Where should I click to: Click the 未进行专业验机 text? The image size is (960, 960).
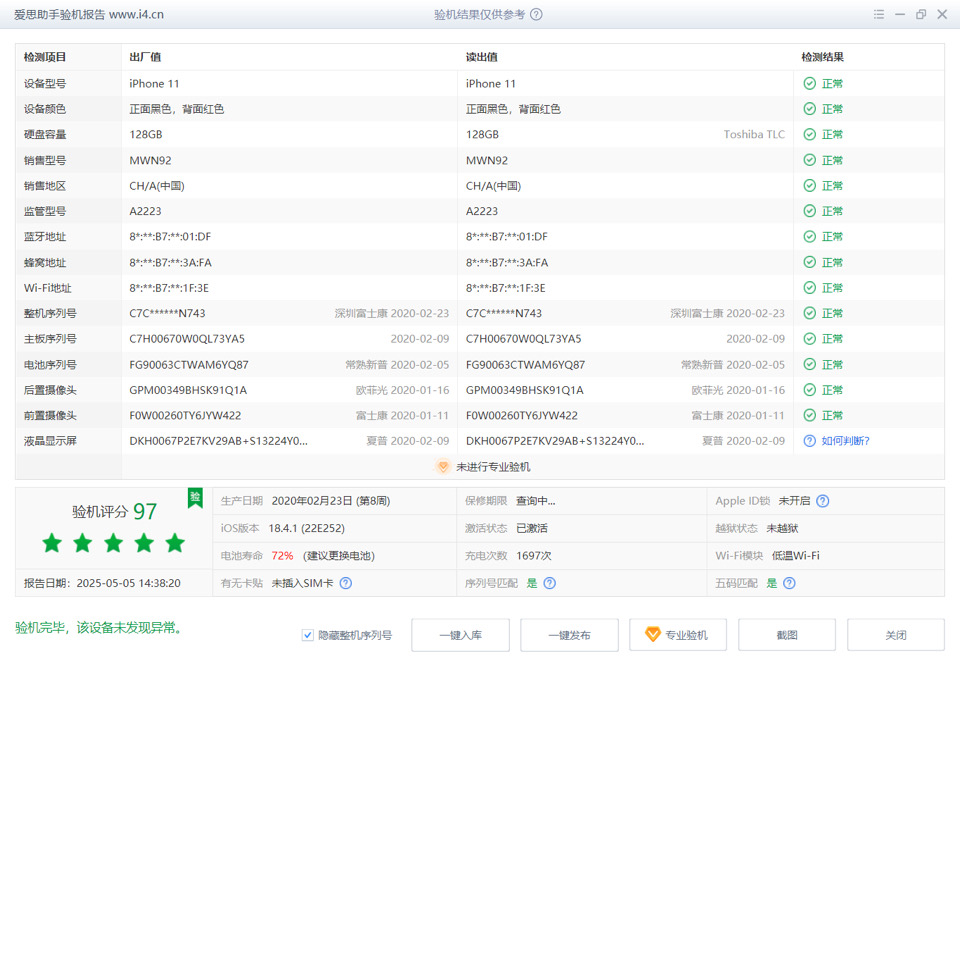point(493,467)
